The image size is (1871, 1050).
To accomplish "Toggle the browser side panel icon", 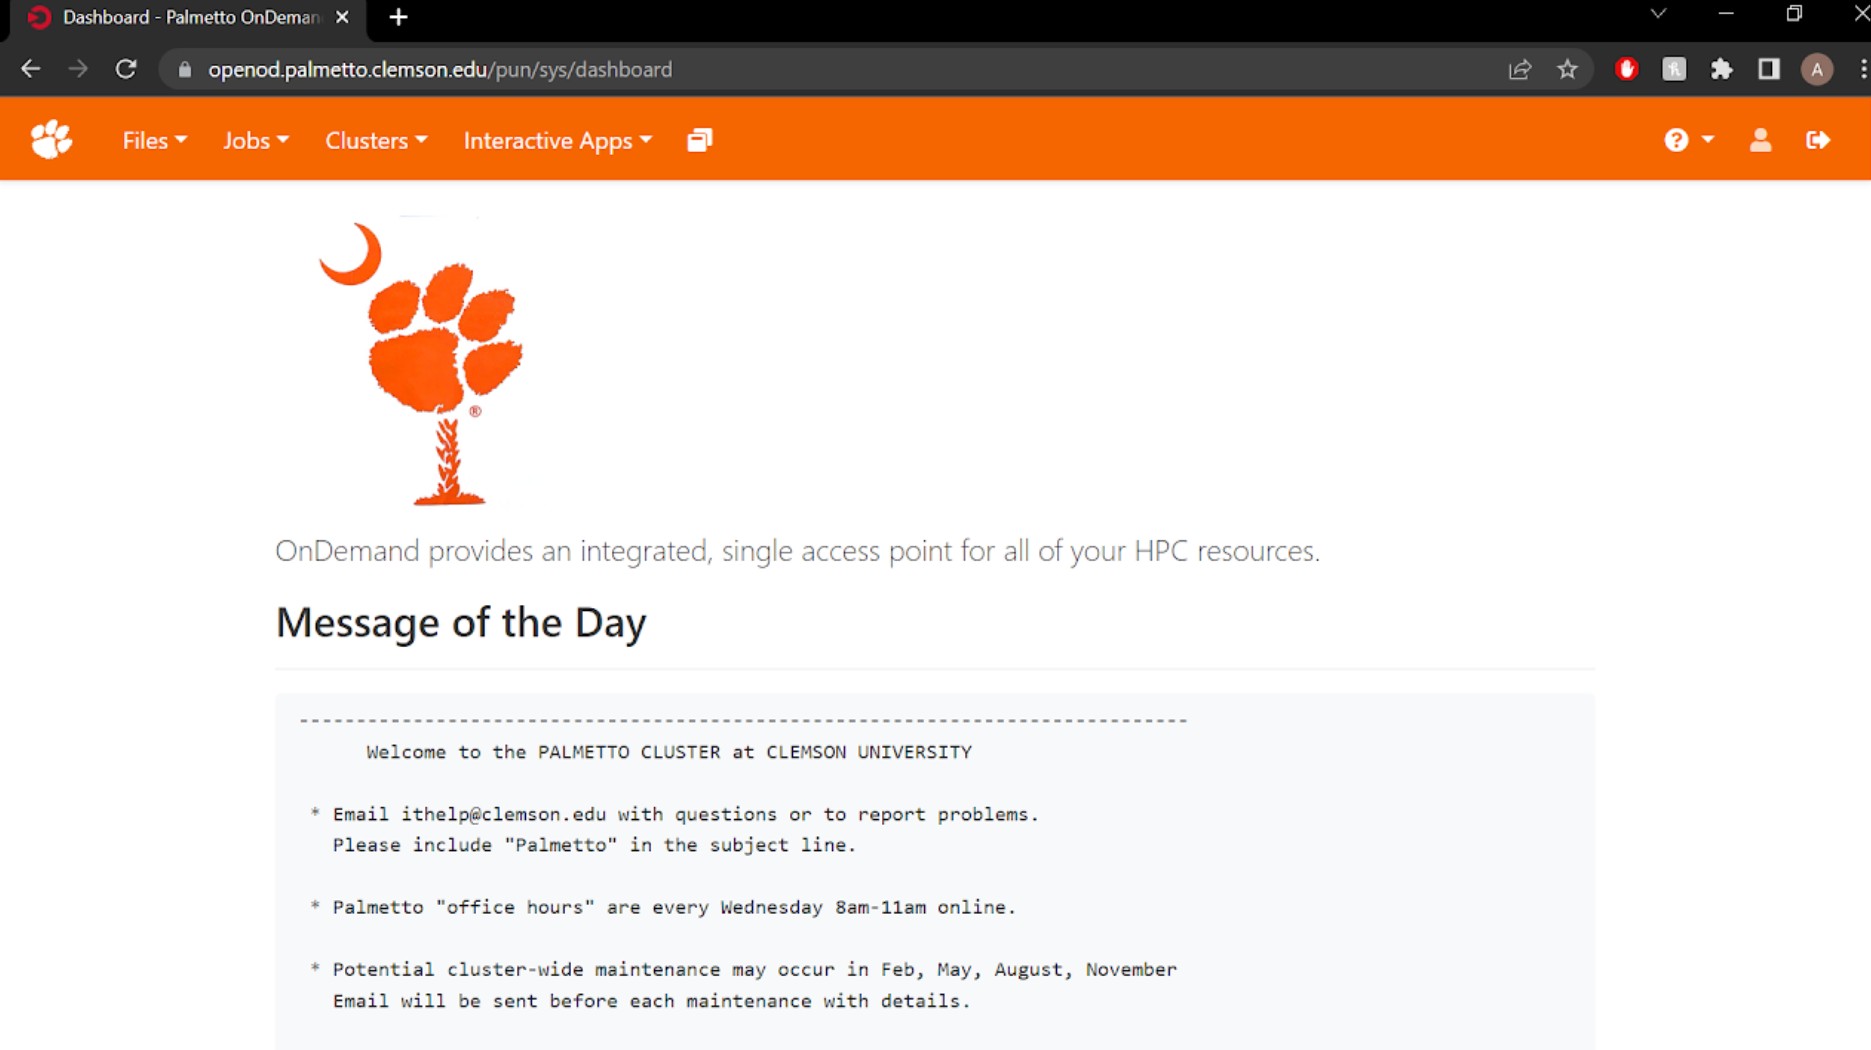I will pos(1769,69).
